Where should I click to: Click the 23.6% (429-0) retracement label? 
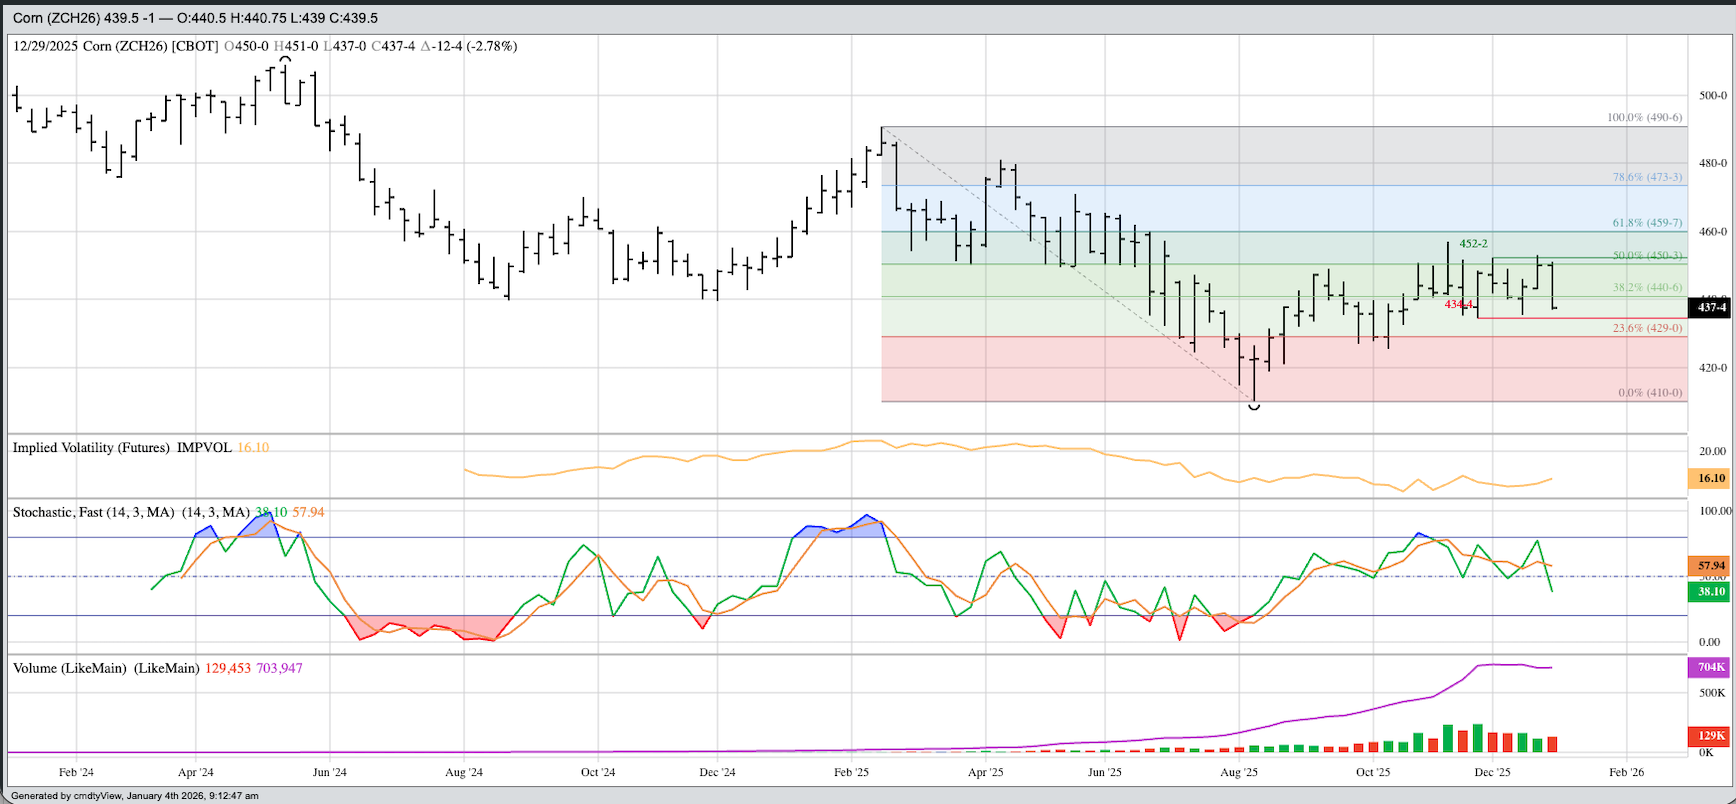point(1647,328)
